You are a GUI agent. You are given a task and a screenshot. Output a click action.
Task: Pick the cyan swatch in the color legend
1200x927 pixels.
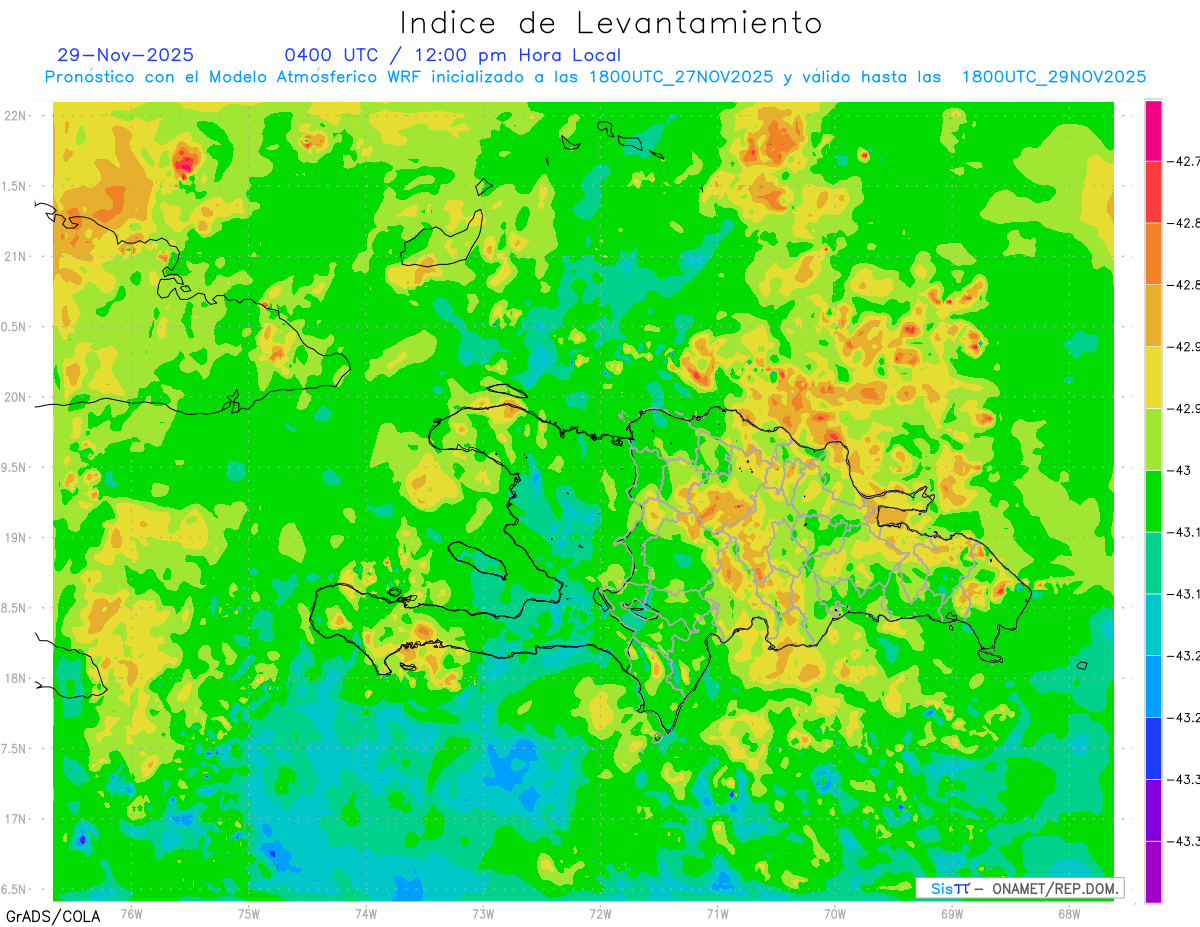(x=1153, y=624)
